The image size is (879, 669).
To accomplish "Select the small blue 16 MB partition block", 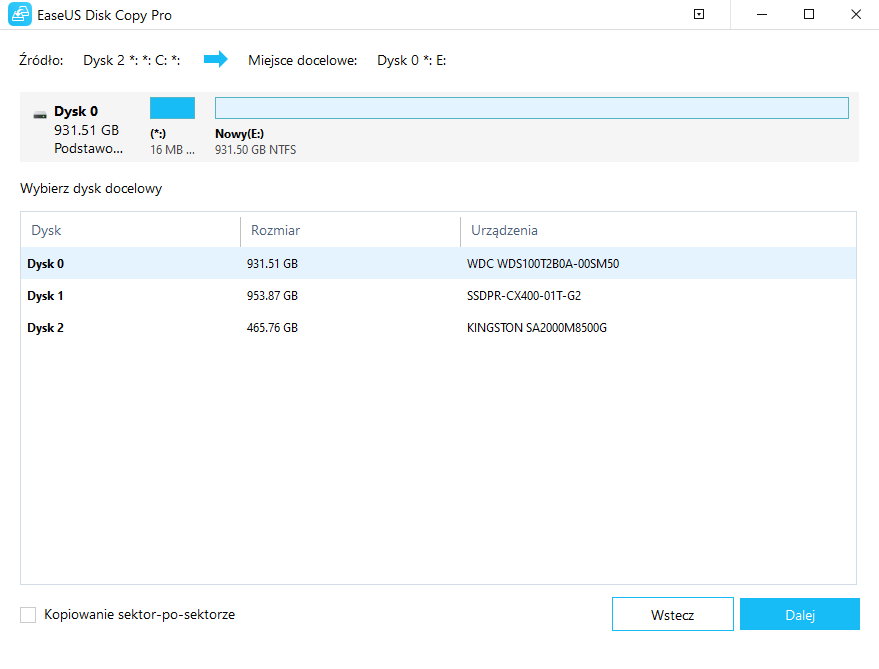I will [172, 108].
